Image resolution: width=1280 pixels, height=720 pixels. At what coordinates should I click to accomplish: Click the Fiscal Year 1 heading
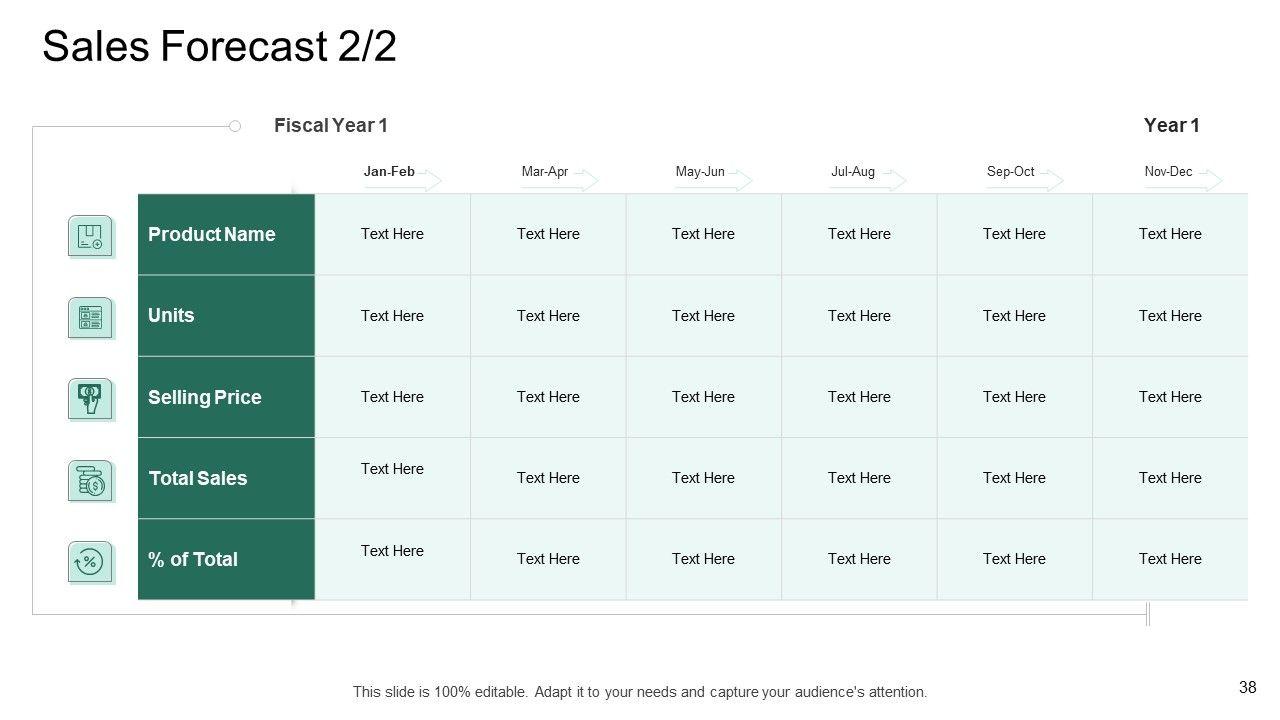coord(330,125)
